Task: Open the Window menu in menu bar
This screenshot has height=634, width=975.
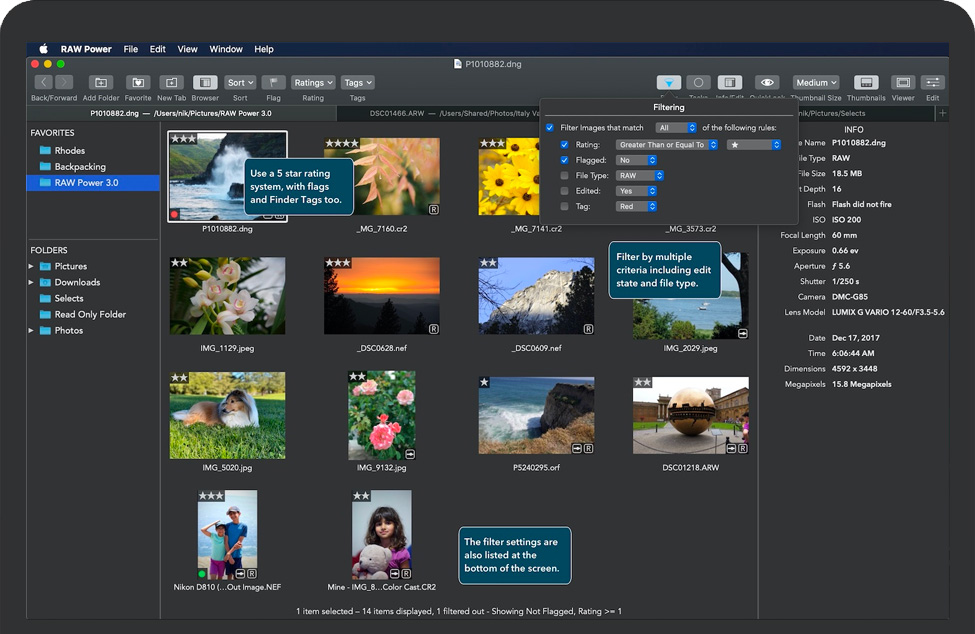Action: pos(226,49)
